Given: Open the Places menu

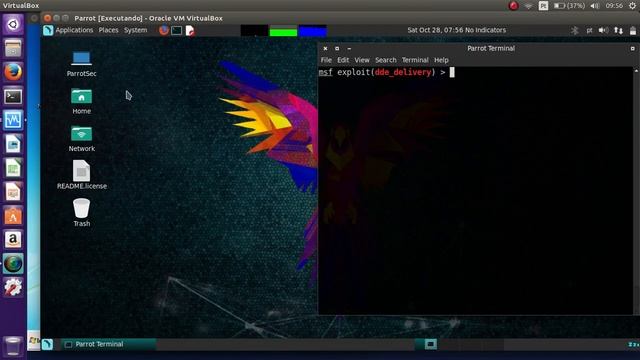Looking at the screenshot, I should click(108, 30).
